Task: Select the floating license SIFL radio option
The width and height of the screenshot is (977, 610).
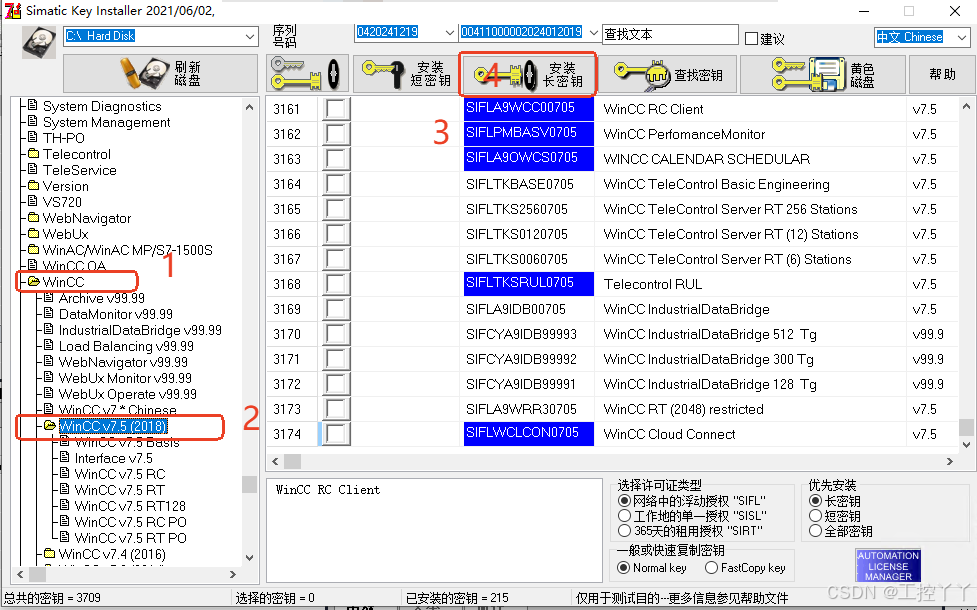Action: 624,500
